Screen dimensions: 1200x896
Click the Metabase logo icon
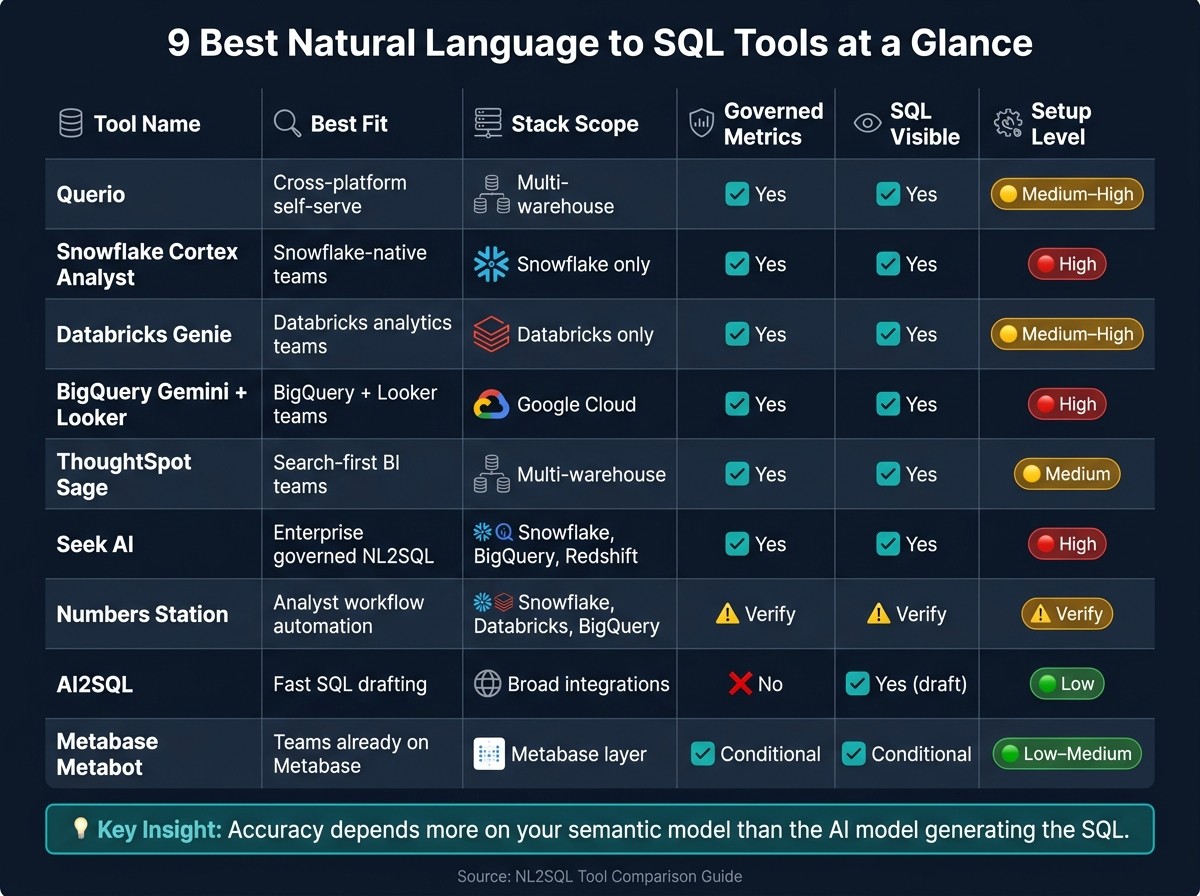click(x=489, y=754)
